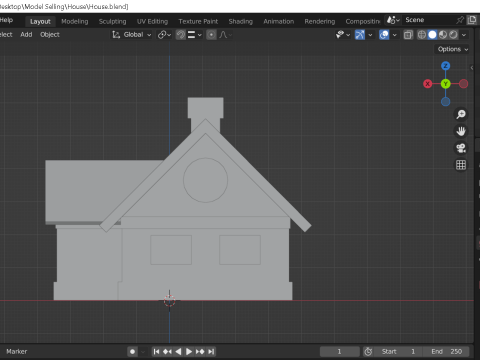Click the 3D cursor at the origin

click(169, 301)
